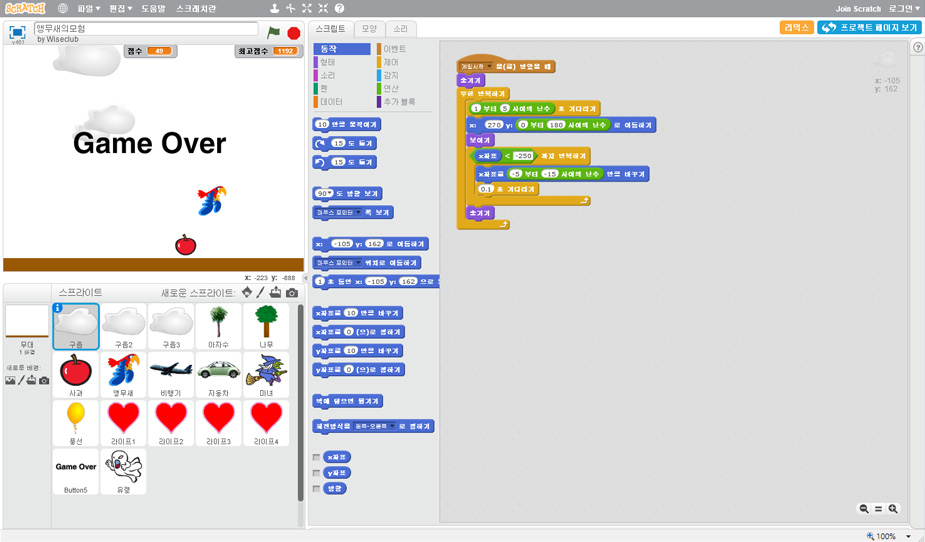The width and height of the screenshot is (925, 542).
Task: Switch the stage to full screen mode
Action: [17, 31]
